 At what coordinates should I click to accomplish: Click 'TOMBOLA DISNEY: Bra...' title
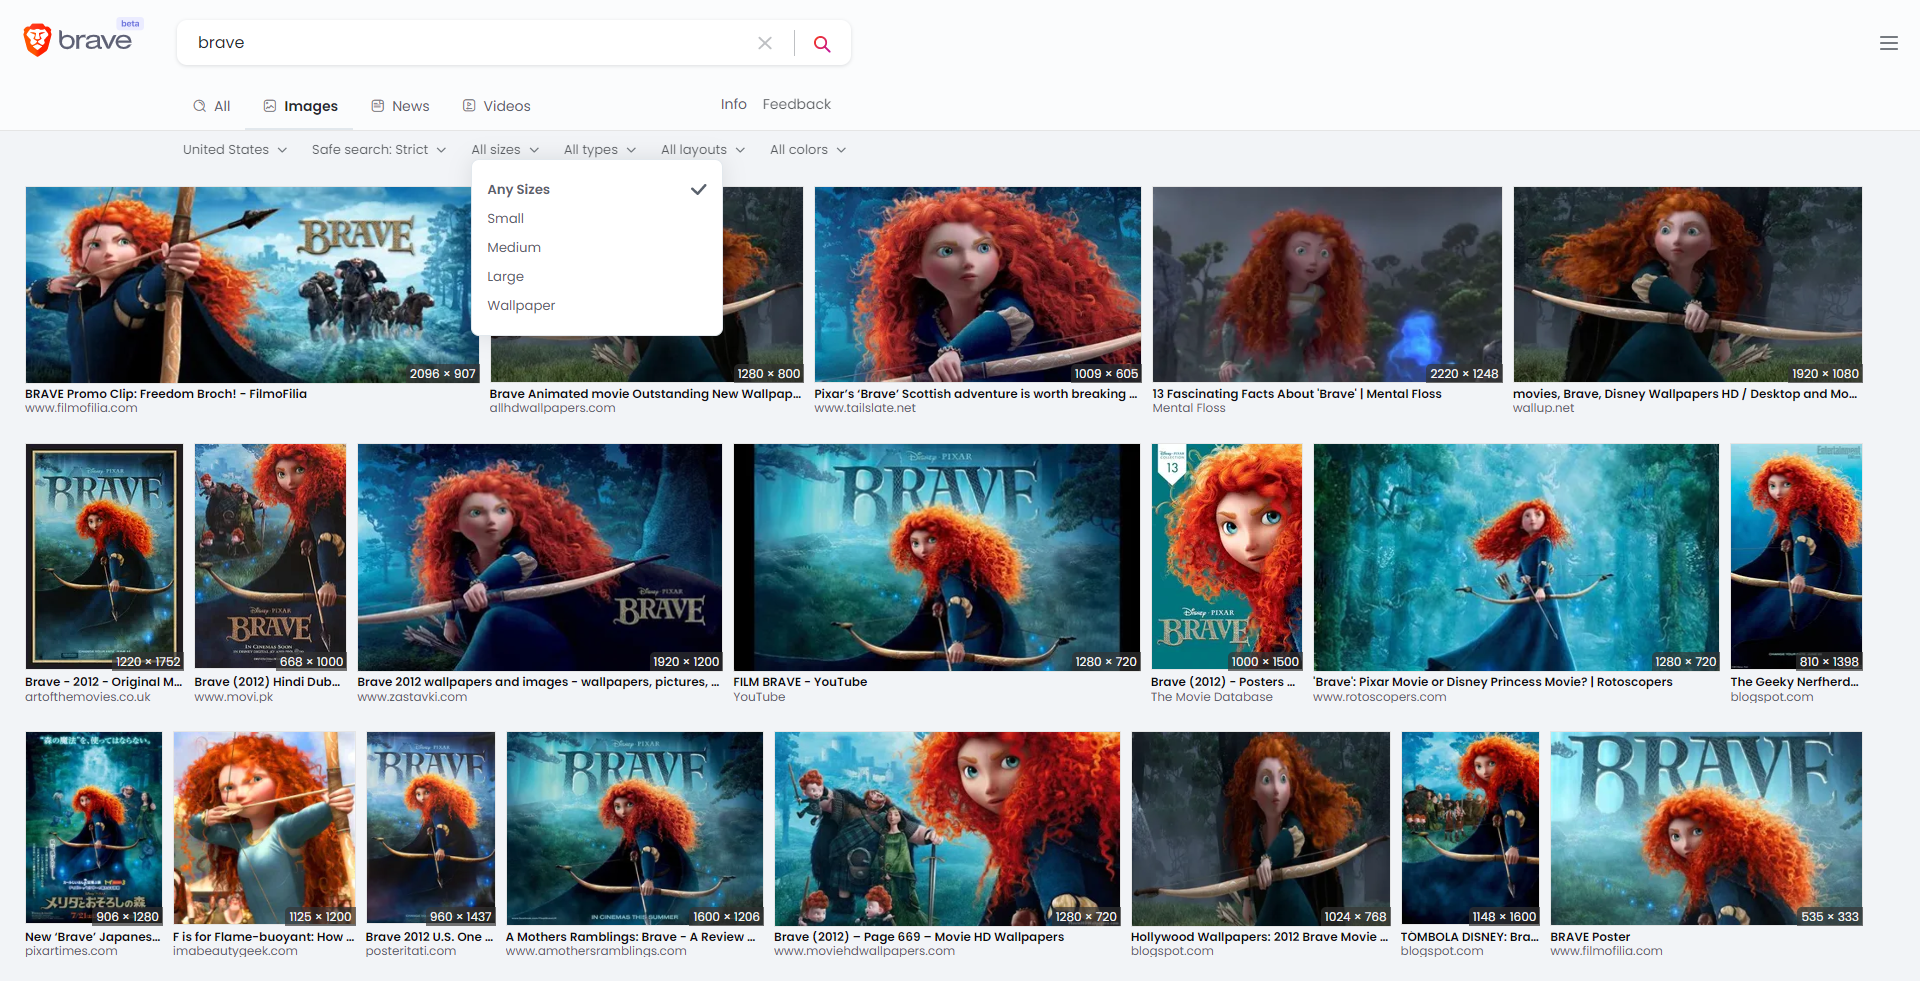1469,937
